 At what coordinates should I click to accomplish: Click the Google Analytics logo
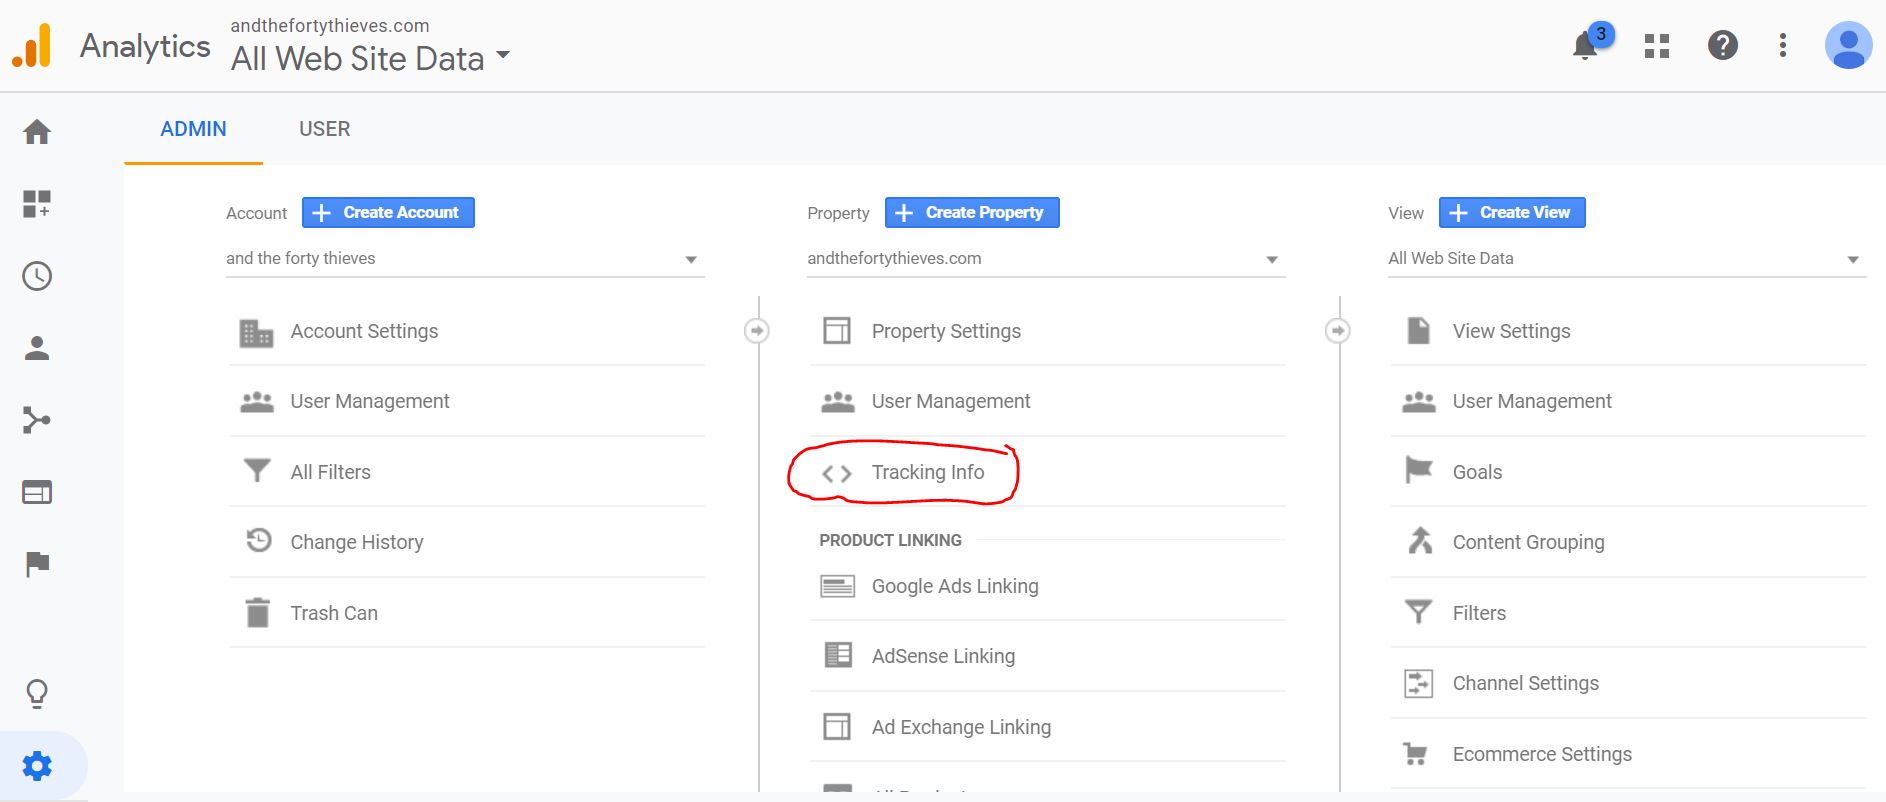pyautogui.click(x=32, y=46)
